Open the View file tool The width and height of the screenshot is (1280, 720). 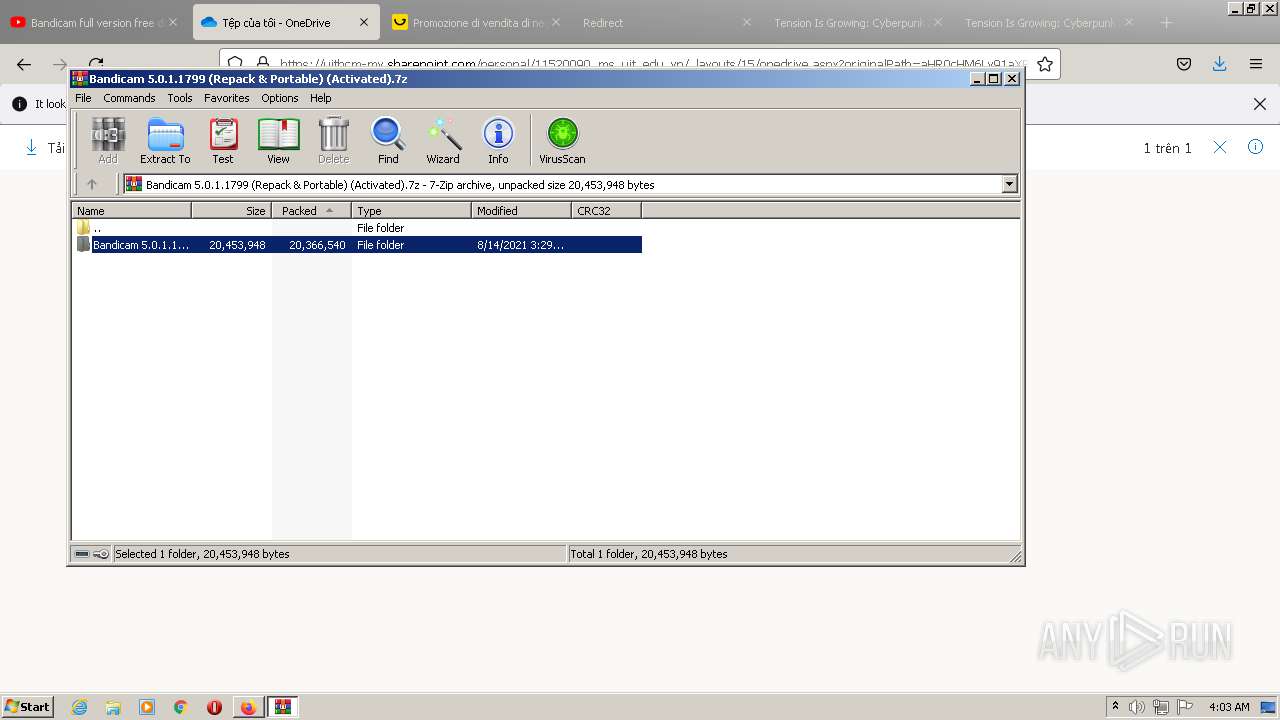(278, 140)
